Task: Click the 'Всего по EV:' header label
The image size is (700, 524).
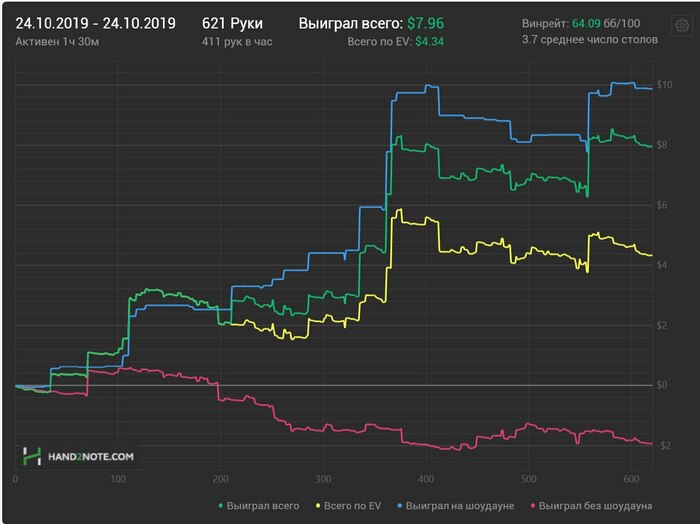Action: pyautogui.click(x=379, y=42)
